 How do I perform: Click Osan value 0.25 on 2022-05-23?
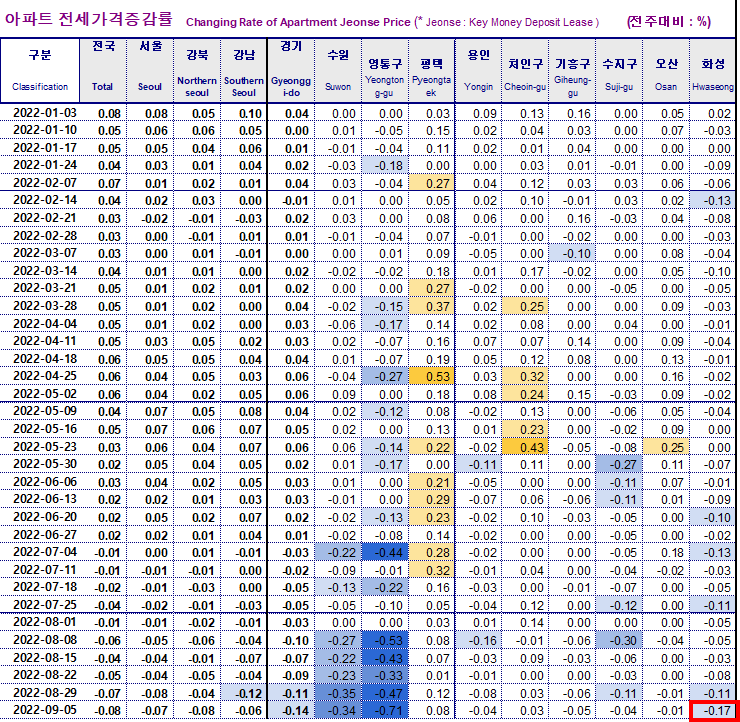pos(666,447)
